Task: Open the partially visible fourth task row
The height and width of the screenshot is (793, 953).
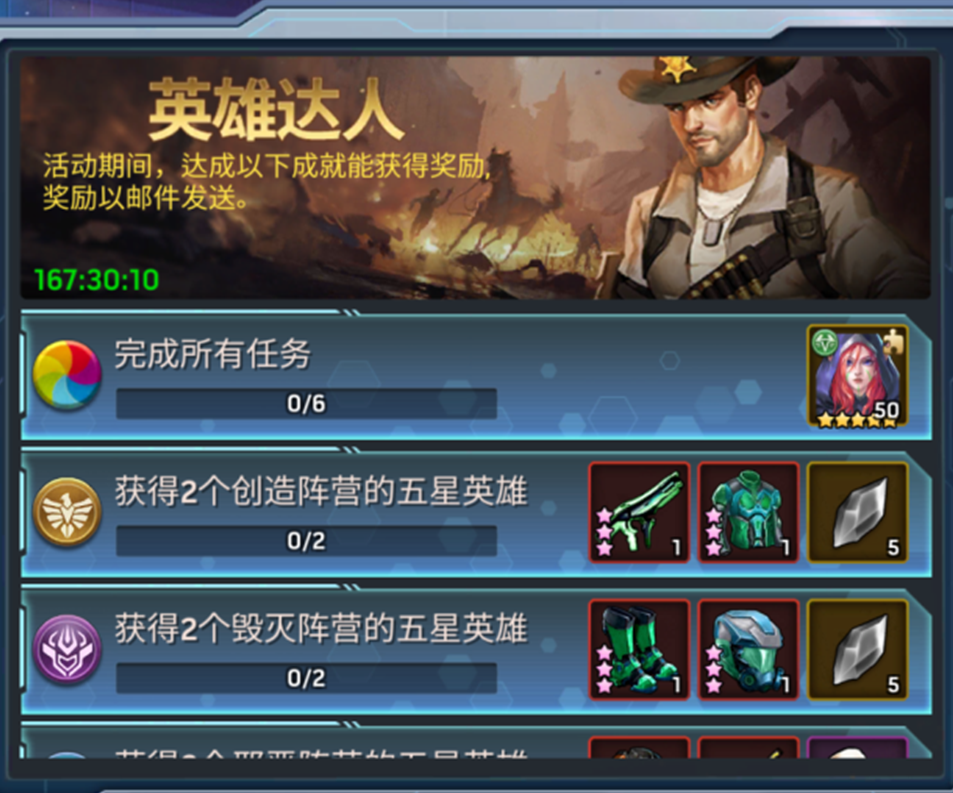Action: click(476, 741)
